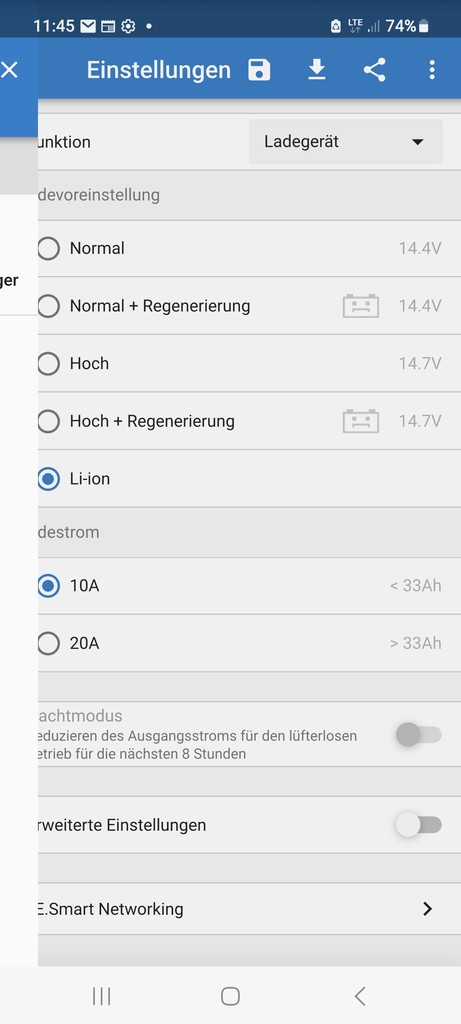Tap the Android back navigation icon
This screenshot has height=1024, width=461.
coord(359,996)
